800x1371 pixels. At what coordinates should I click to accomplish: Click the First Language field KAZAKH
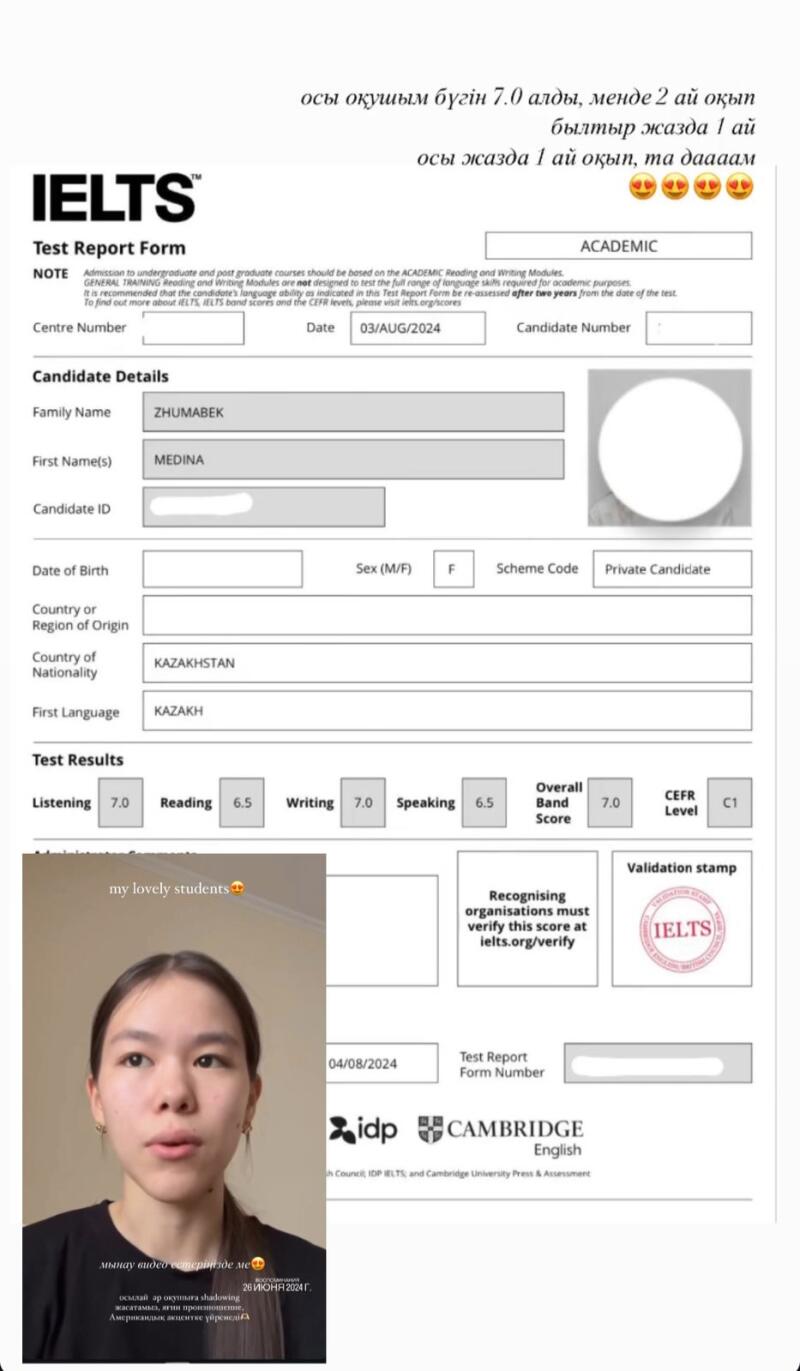447,710
